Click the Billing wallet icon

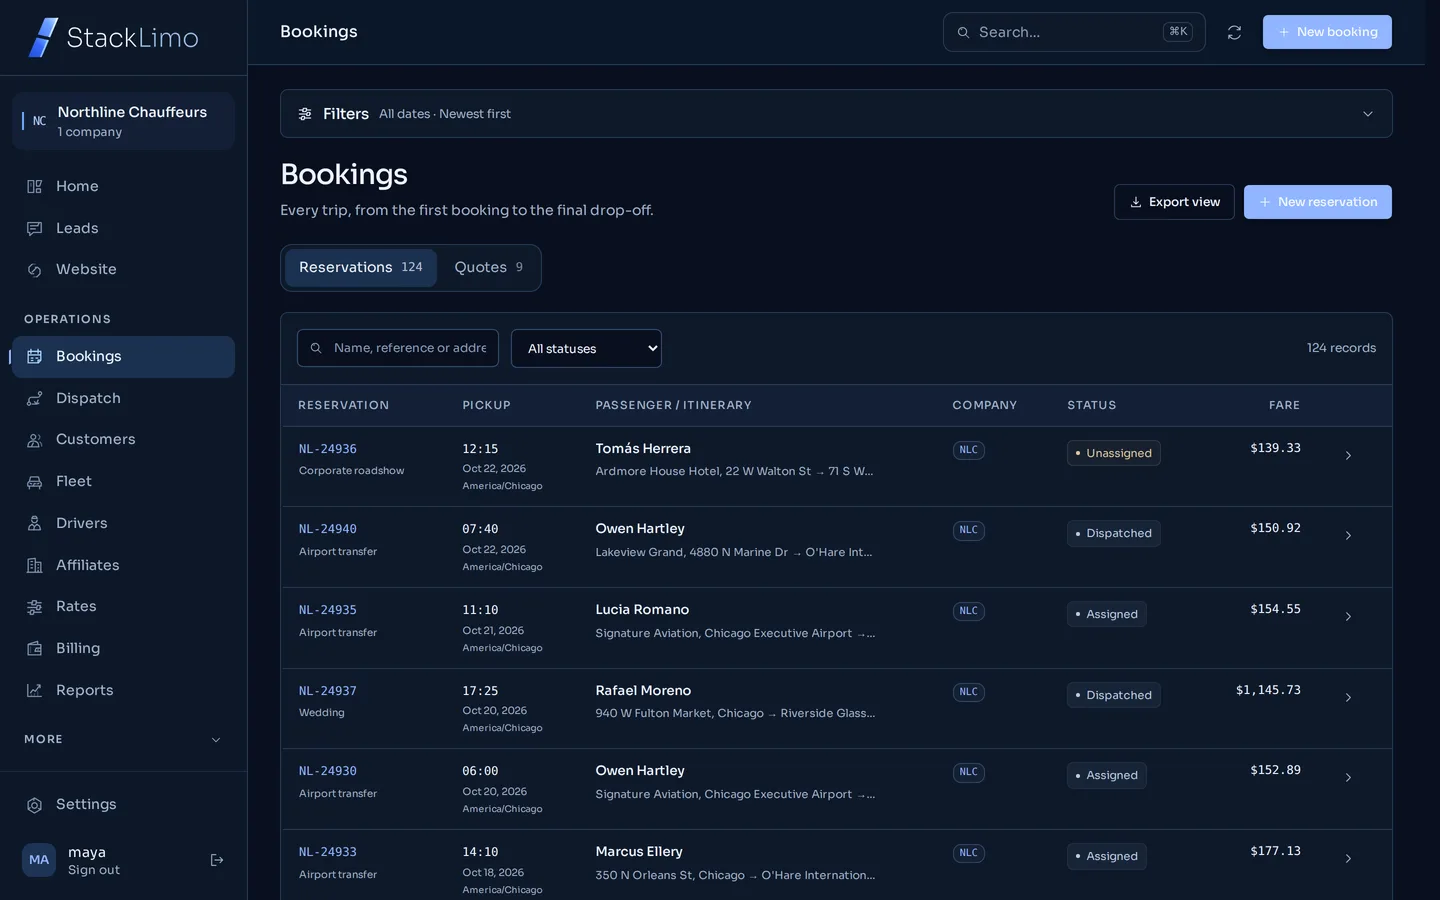(35, 649)
